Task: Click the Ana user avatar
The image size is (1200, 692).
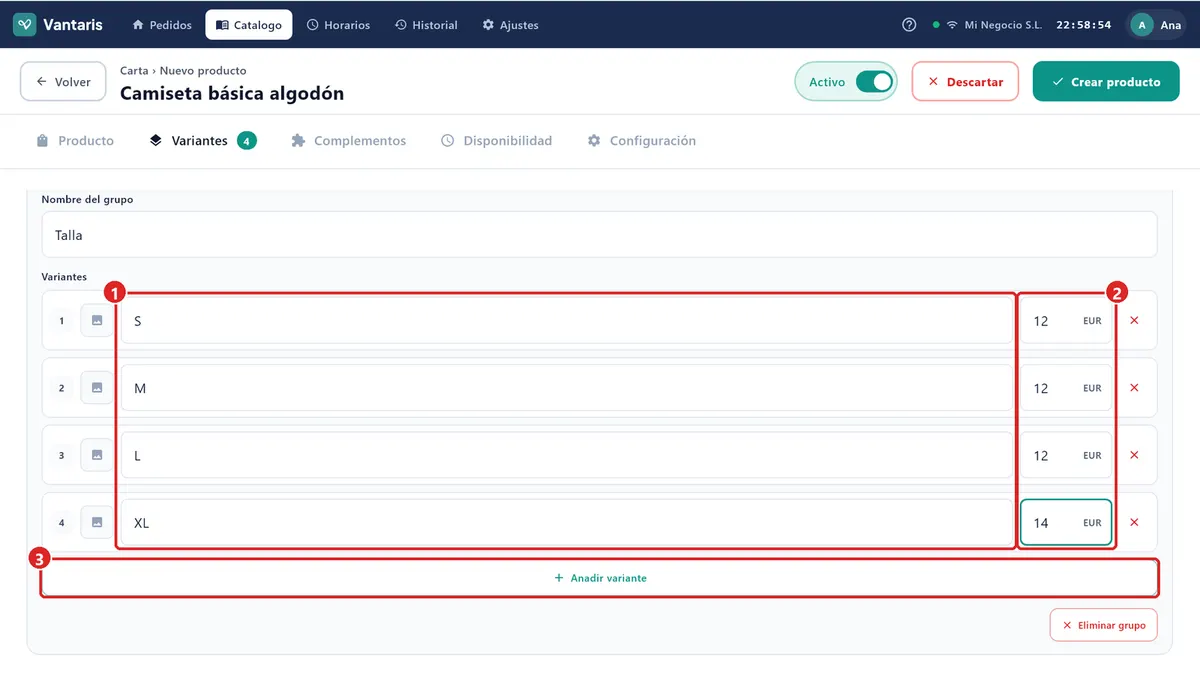Action: [1142, 25]
